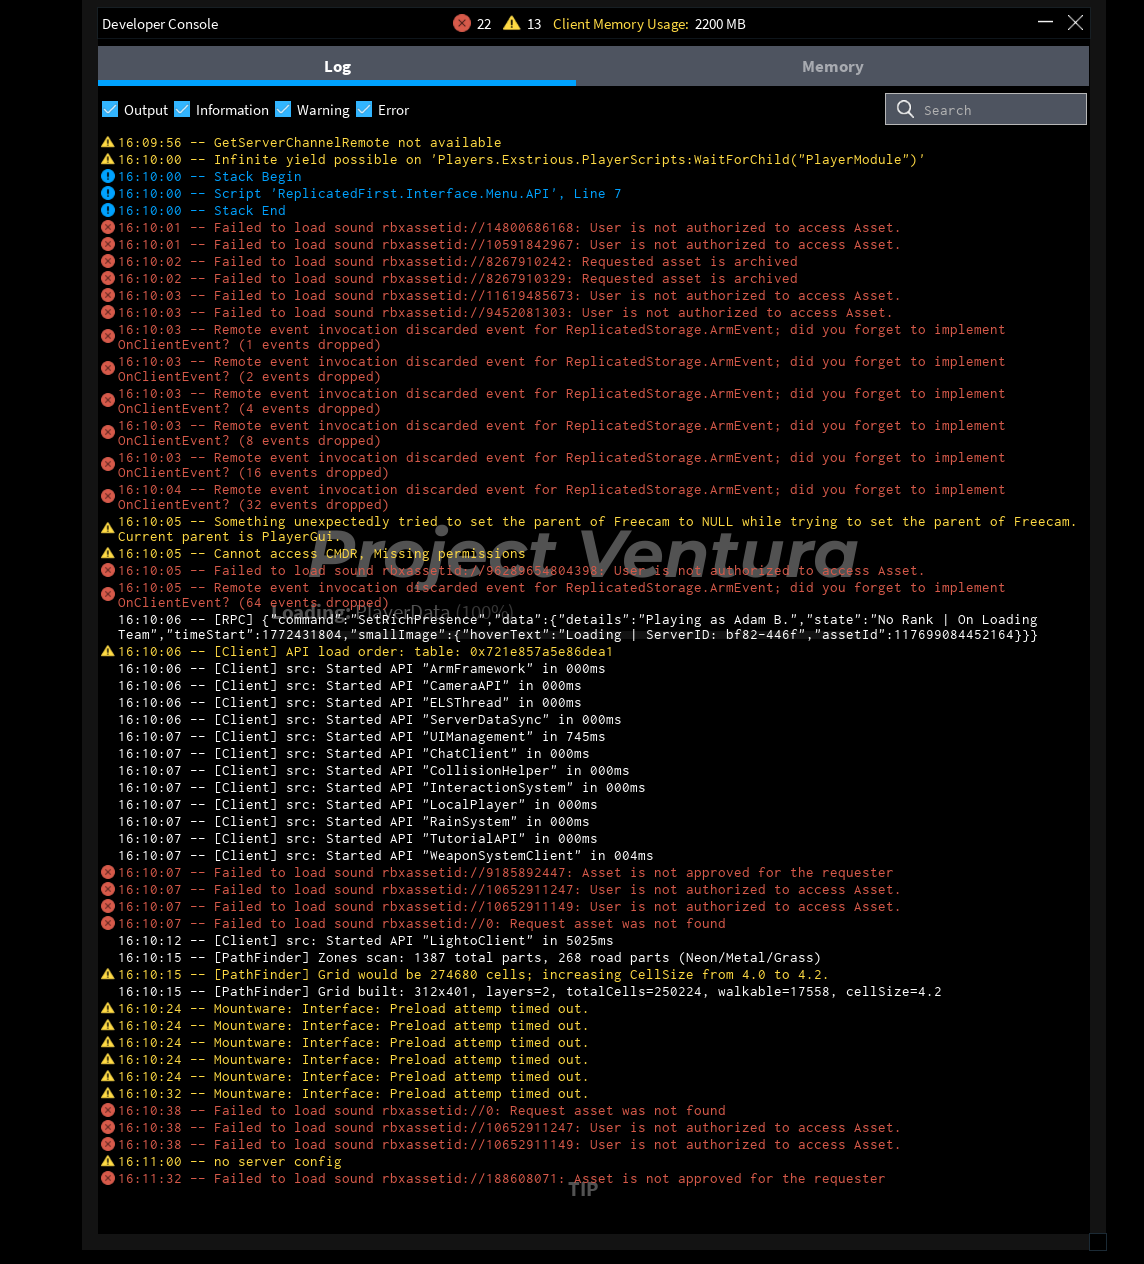Switch to the Memory tab

point(832,66)
